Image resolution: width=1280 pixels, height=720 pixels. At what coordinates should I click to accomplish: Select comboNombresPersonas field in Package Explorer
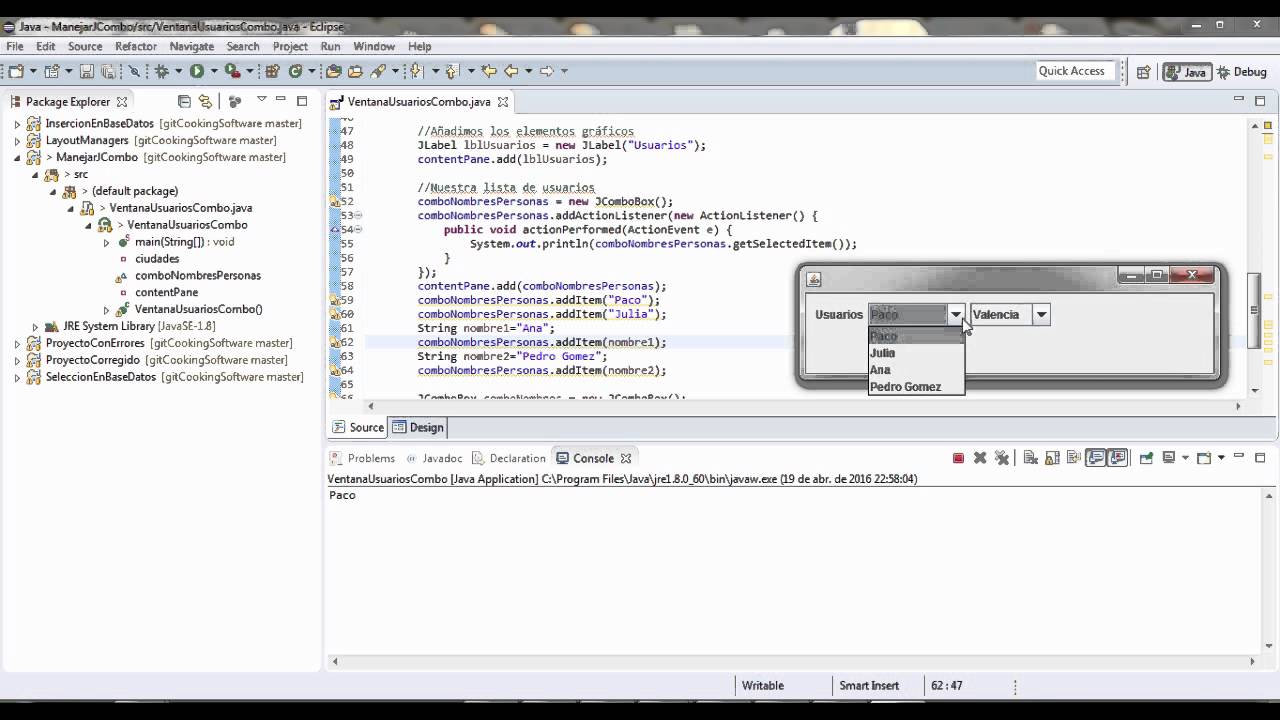198,276
